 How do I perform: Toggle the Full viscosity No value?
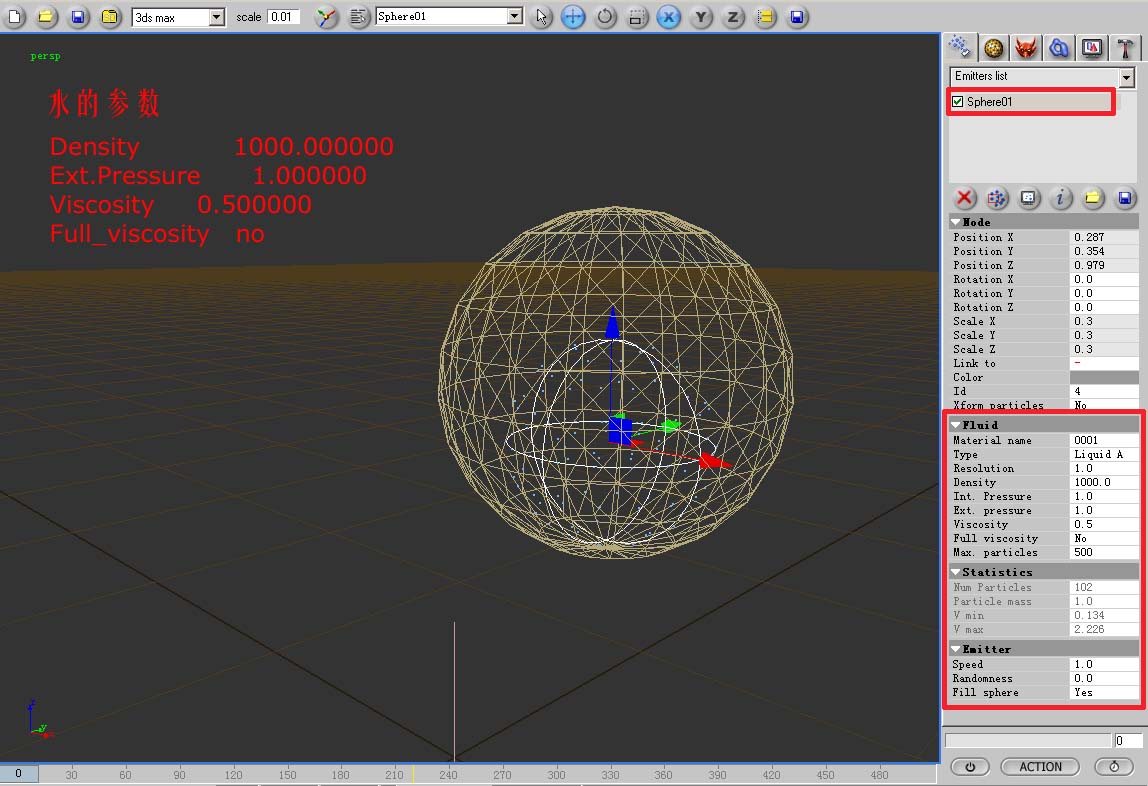(x=1104, y=538)
